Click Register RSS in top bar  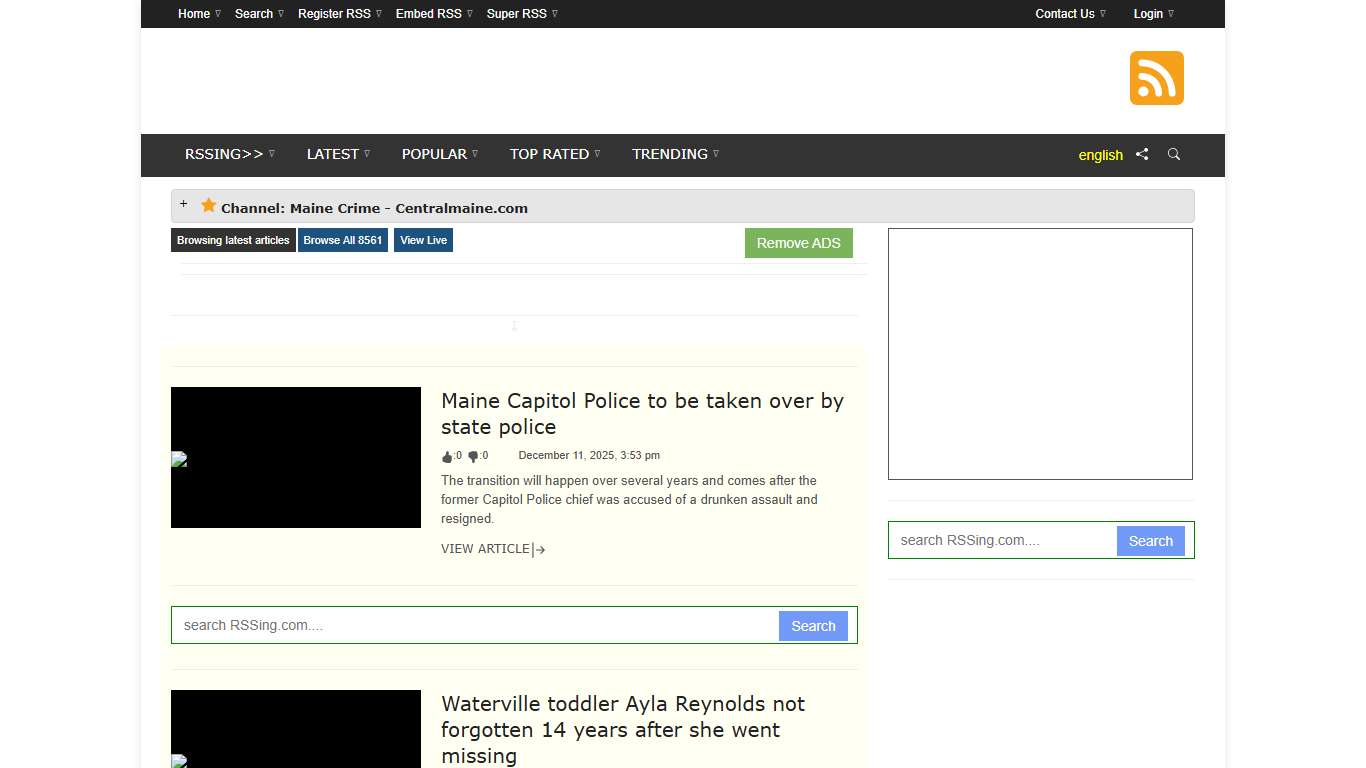tap(338, 14)
